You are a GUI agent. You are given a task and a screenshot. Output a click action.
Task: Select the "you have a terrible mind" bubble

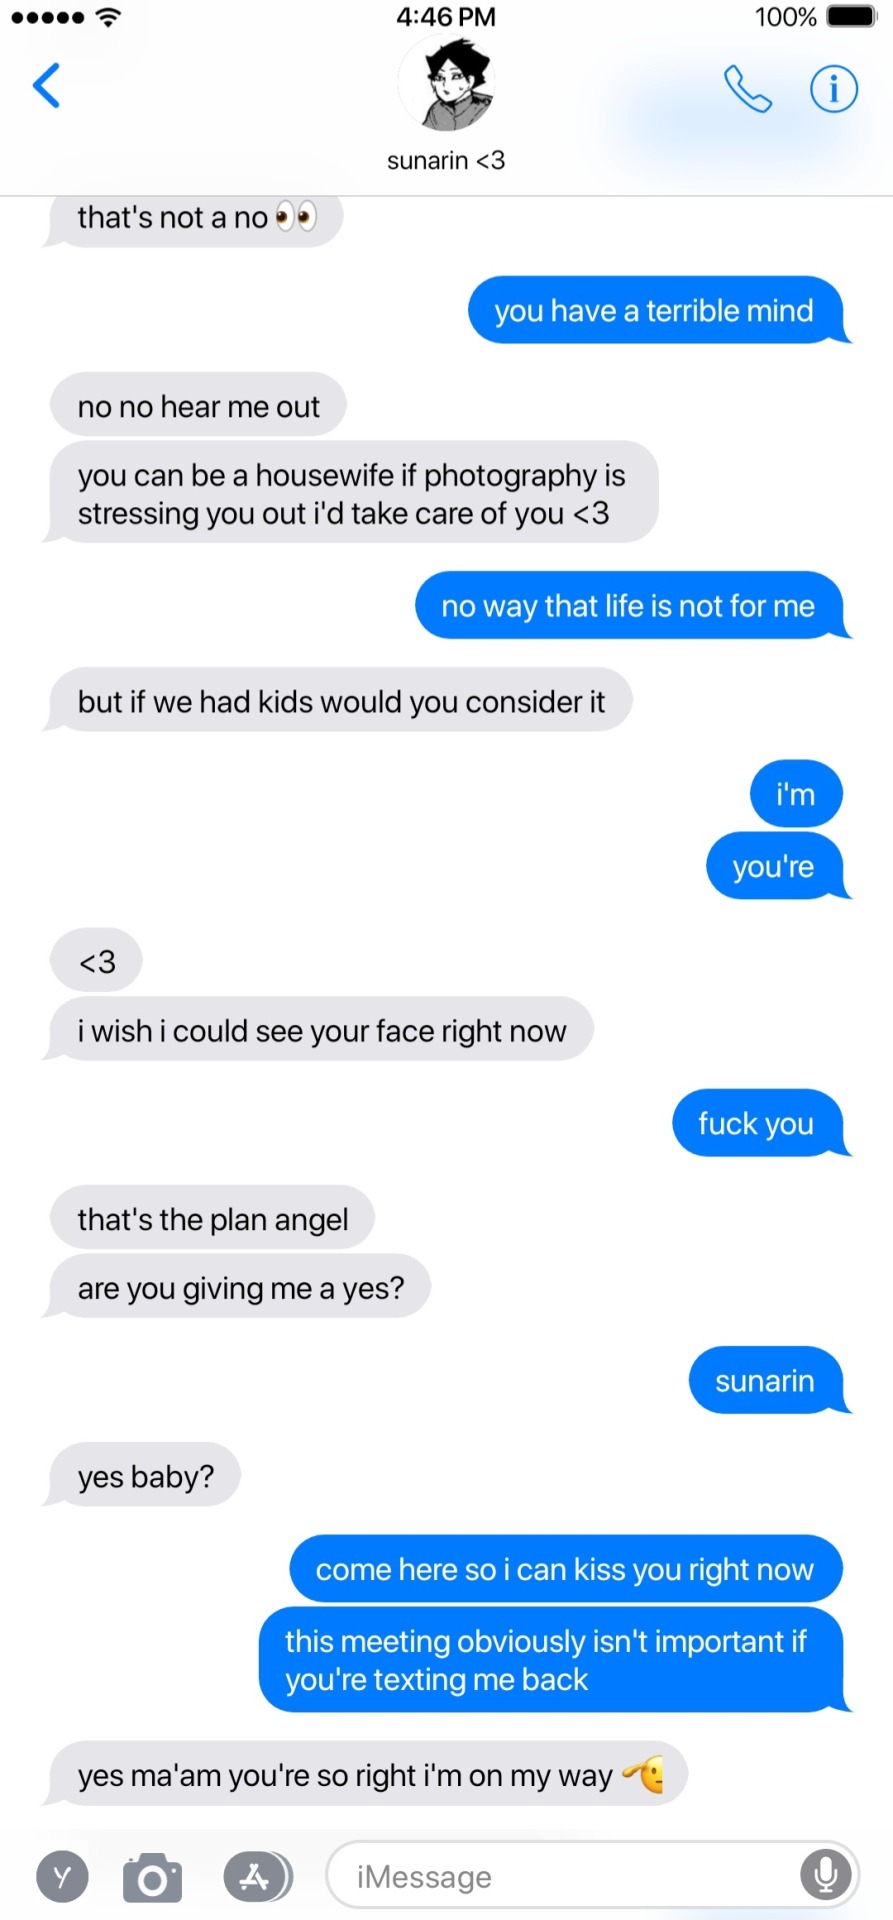tap(657, 310)
